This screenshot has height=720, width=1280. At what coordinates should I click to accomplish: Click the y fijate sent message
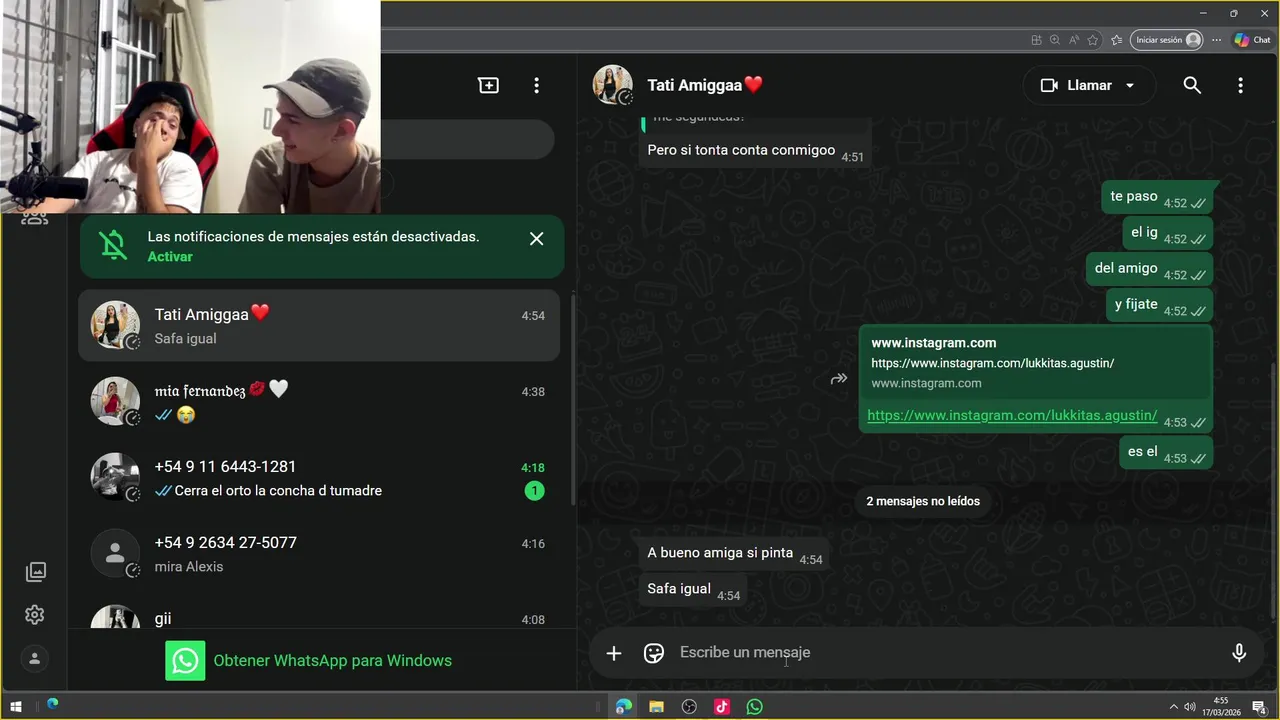coord(1160,305)
